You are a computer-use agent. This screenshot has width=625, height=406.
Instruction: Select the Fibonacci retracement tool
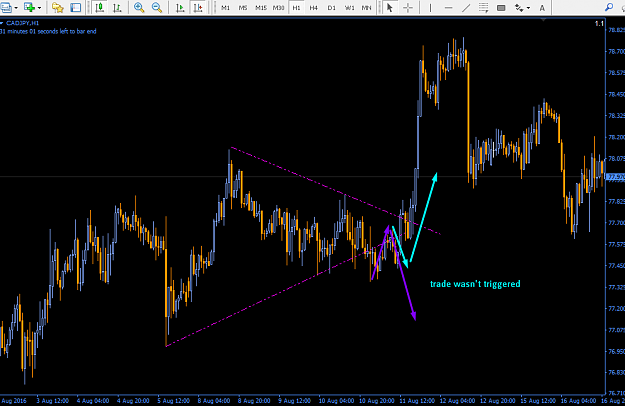click(x=483, y=8)
